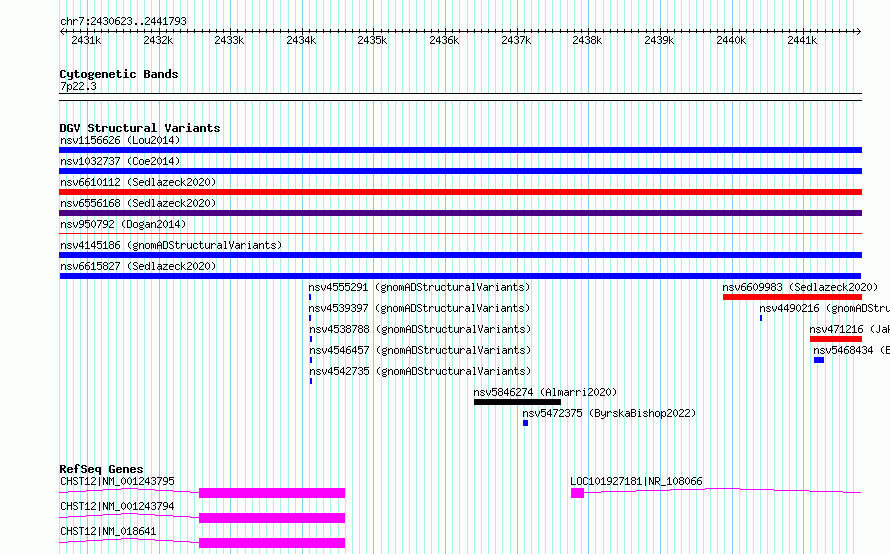890x554 pixels.
Task: Click the 2440k ruler position
Action: 731,40
